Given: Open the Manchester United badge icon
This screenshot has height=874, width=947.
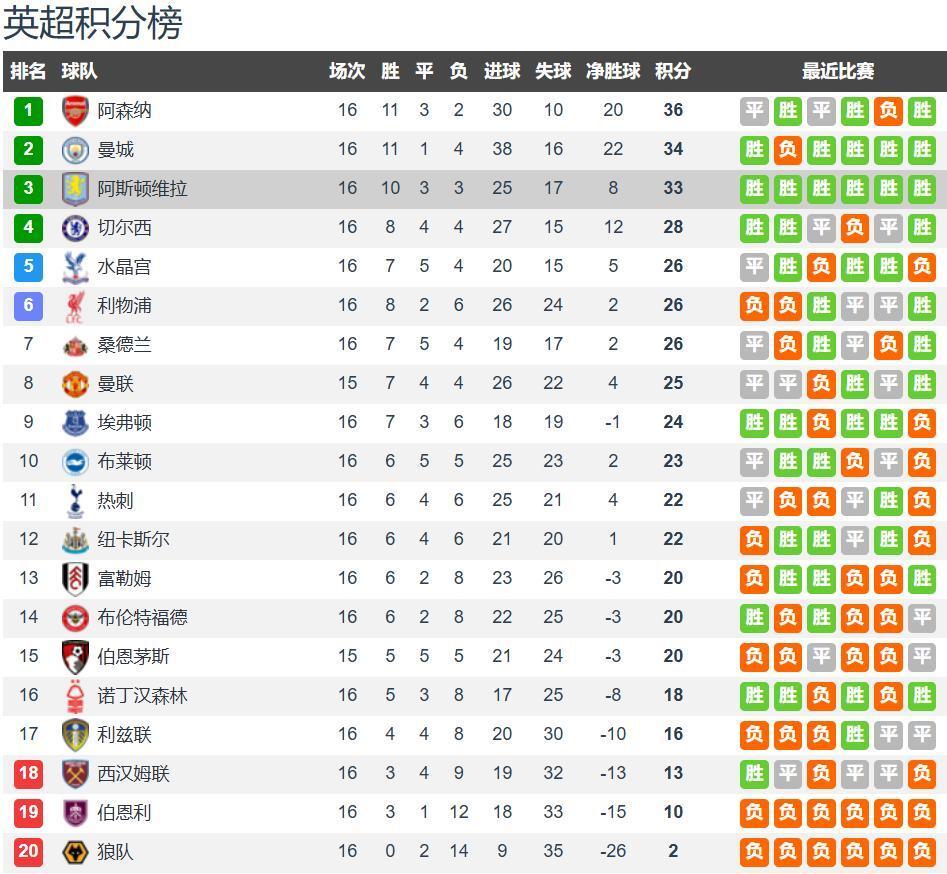Looking at the screenshot, I should coord(75,383).
